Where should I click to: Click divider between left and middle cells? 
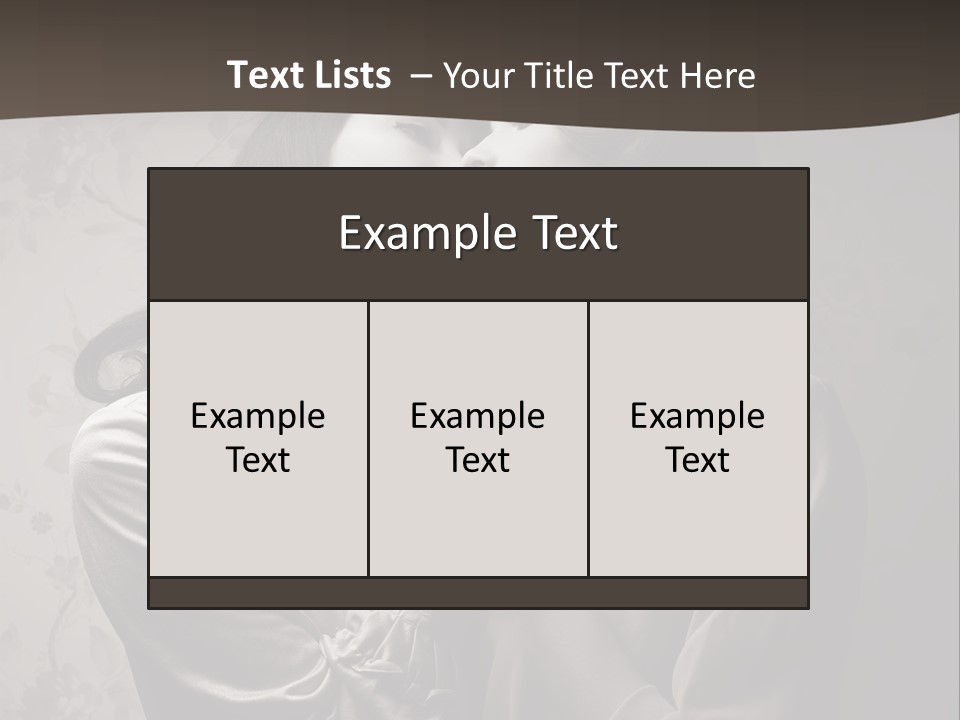(x=368, y=438)
